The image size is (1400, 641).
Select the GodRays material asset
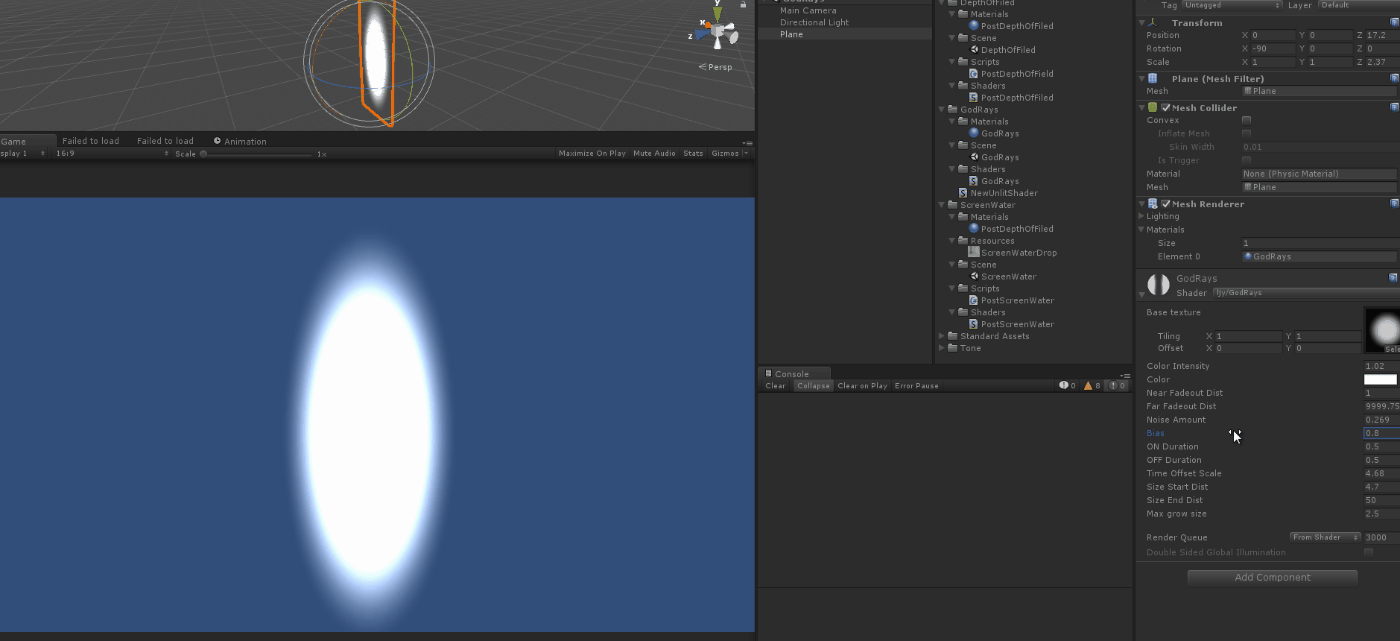(994, 133)
